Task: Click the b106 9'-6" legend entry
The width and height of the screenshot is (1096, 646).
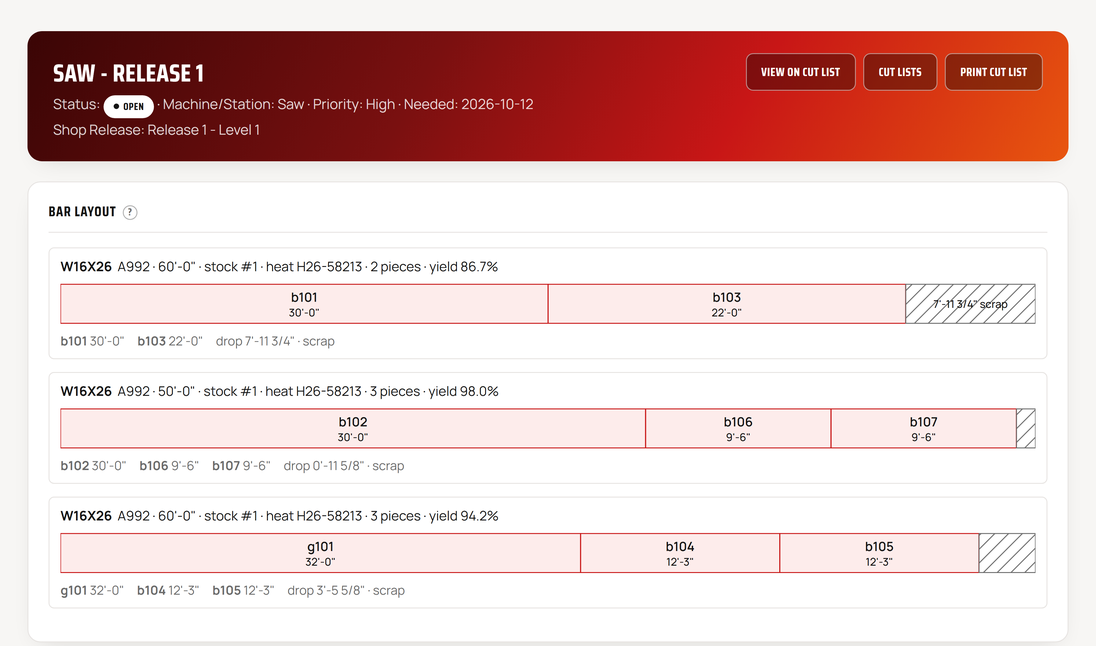Action: 169,466
